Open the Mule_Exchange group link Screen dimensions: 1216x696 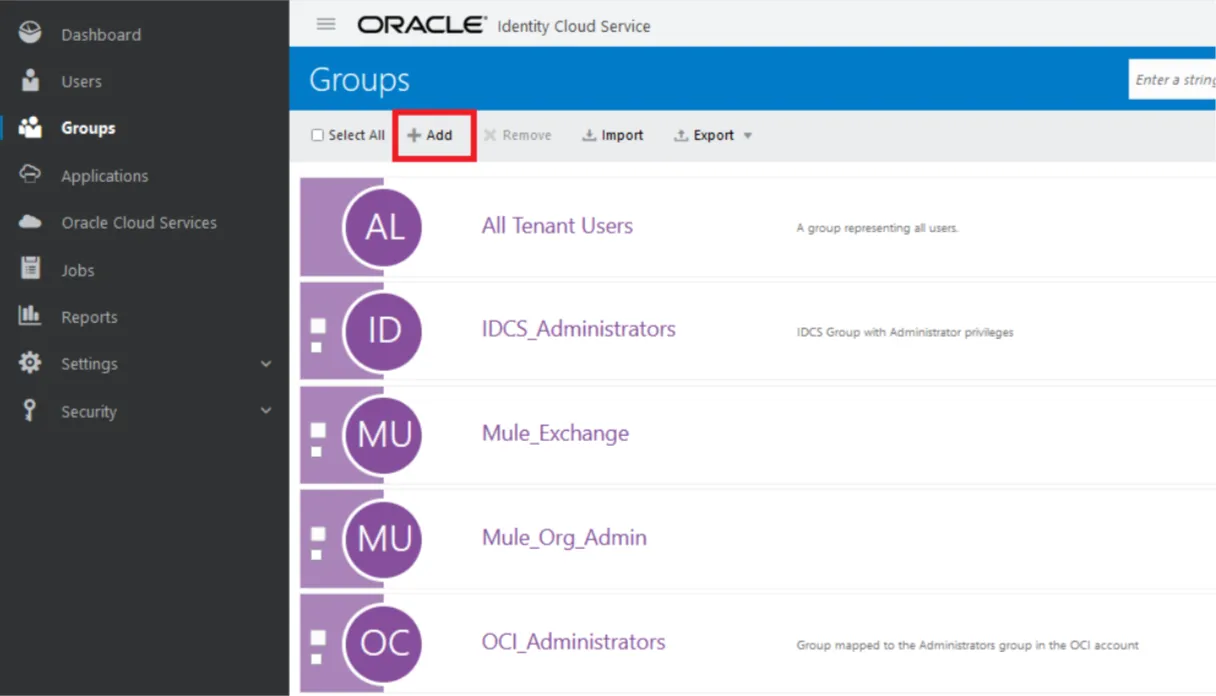pyautogui.click(x=555, y=433)
